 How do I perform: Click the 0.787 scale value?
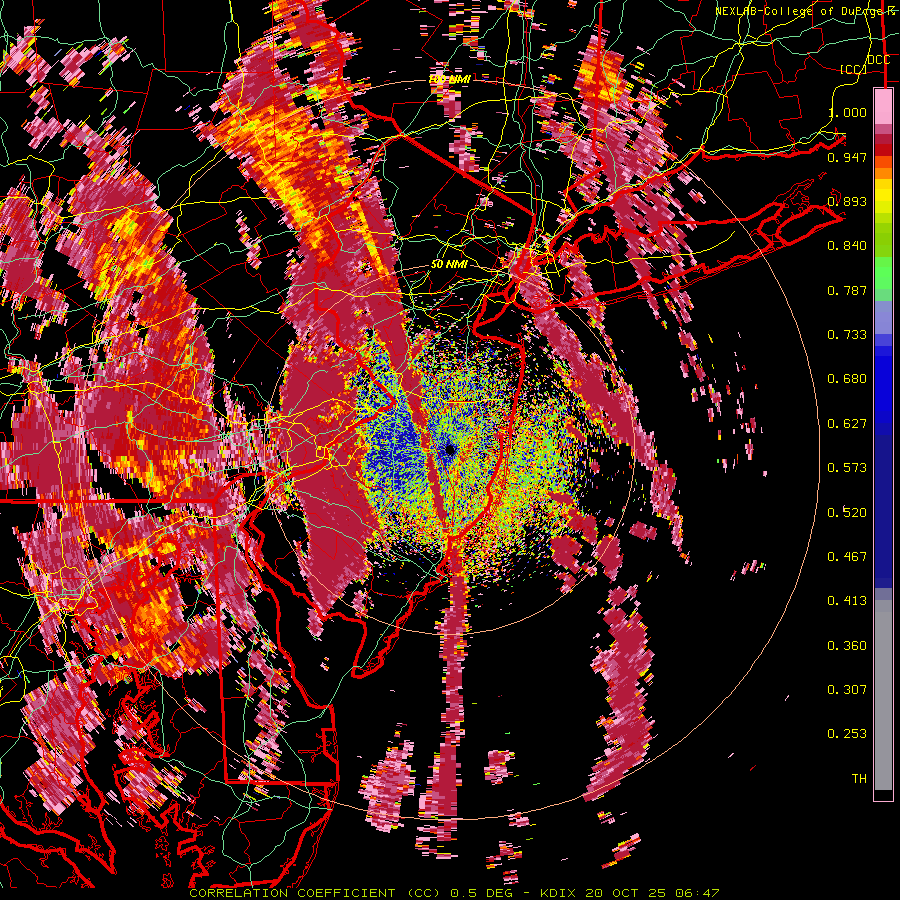coord(847,290)
